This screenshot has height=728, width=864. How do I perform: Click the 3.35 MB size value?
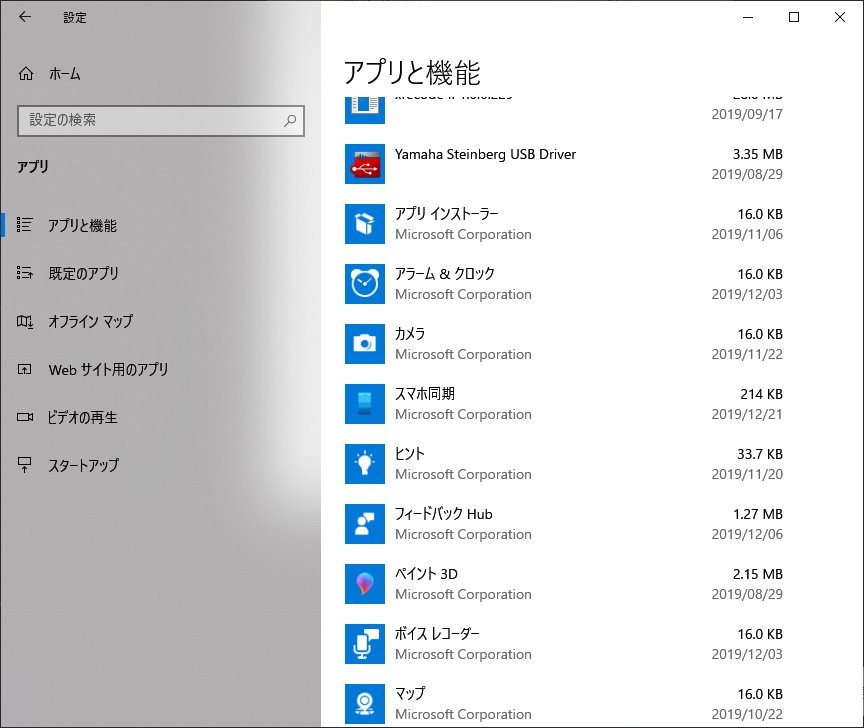758,154
